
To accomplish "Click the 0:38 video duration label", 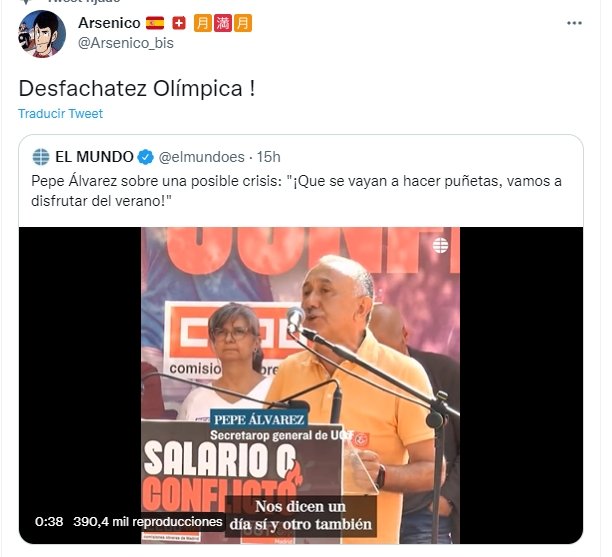I will (x=49, y=521).
